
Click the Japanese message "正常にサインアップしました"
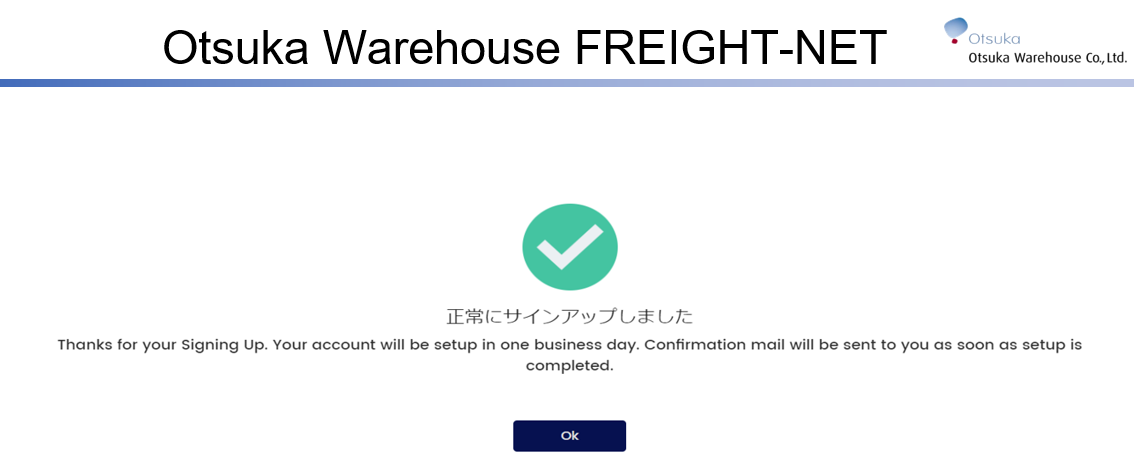coord(569,317)
